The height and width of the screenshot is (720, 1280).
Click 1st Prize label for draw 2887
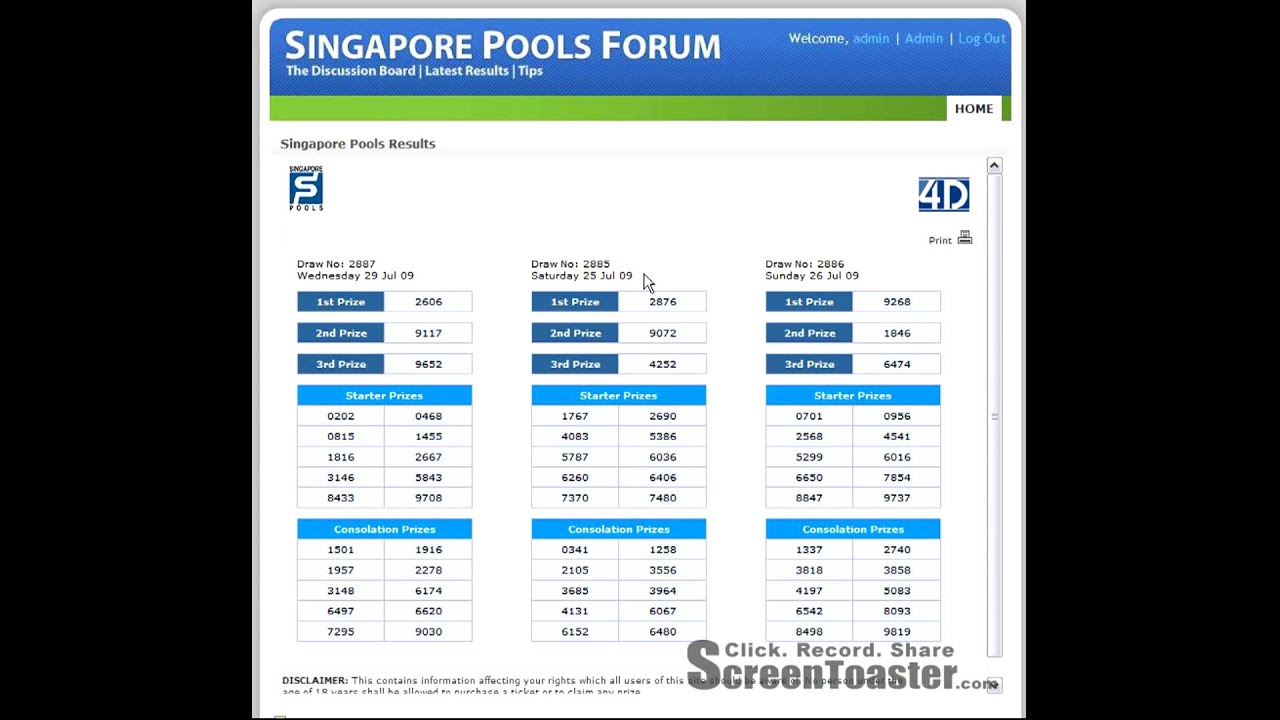[341, 302]
